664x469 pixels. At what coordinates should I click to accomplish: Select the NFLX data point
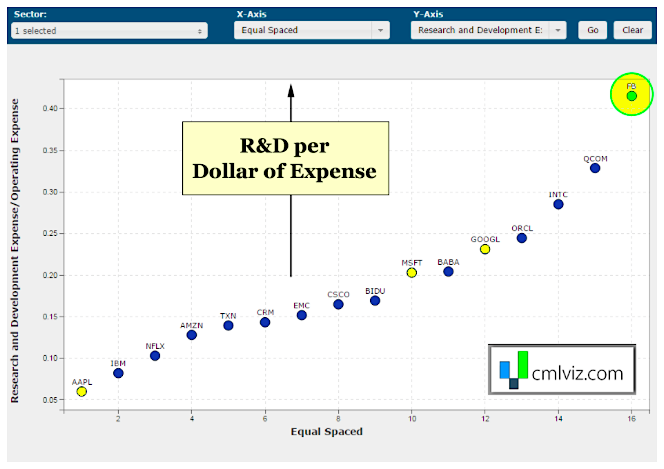[x=155, y=356]
